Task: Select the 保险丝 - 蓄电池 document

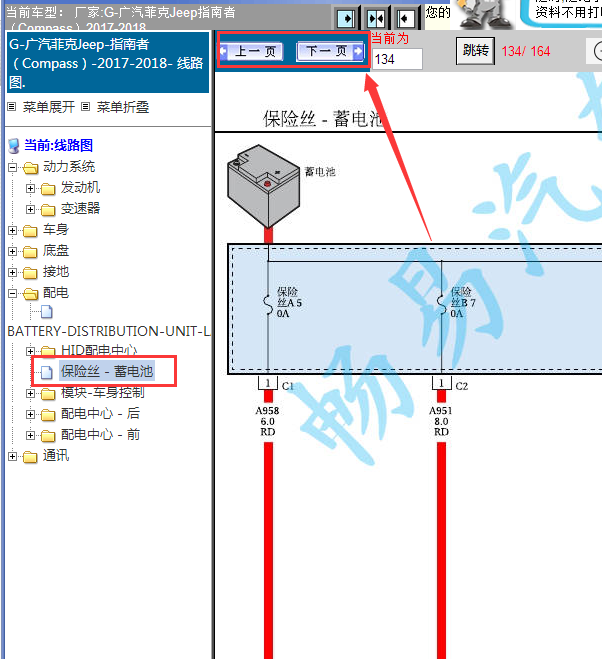Action: [107, 371]
